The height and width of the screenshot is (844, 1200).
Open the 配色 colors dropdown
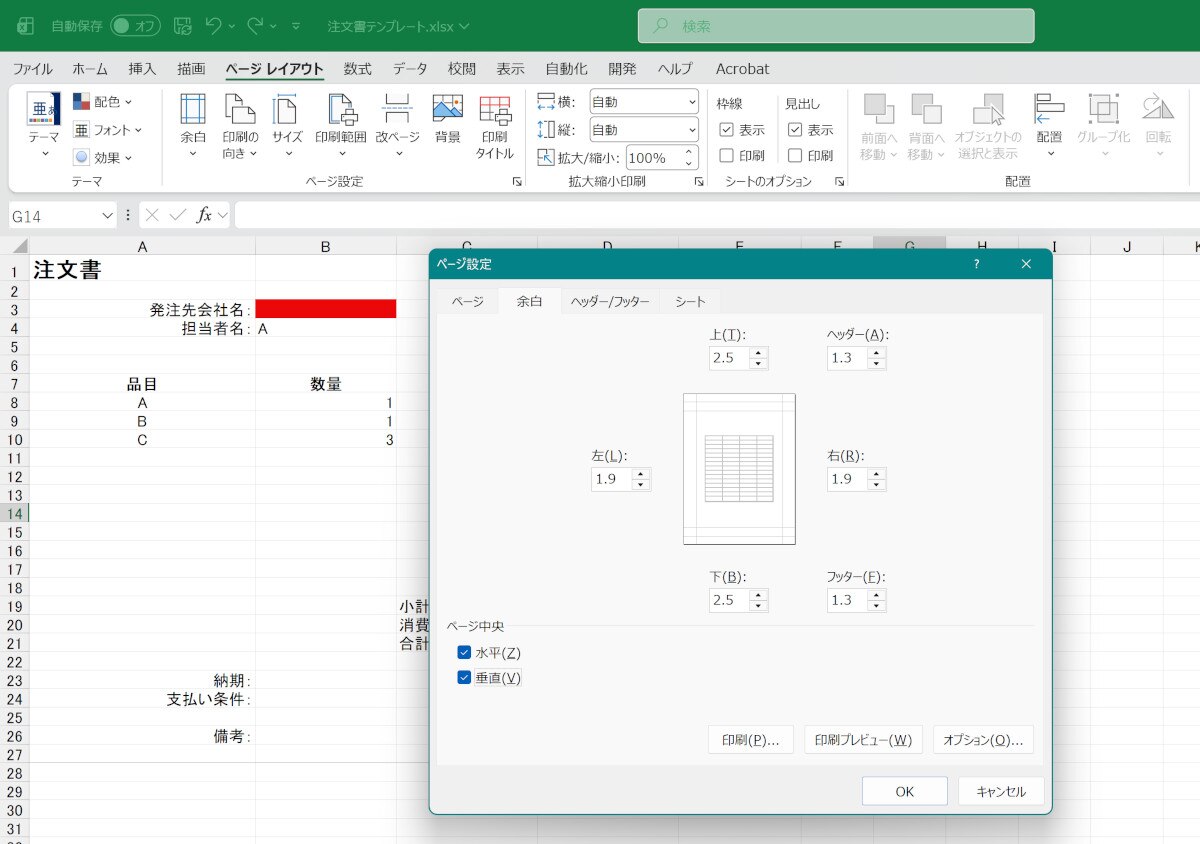(x=103, y=102)
